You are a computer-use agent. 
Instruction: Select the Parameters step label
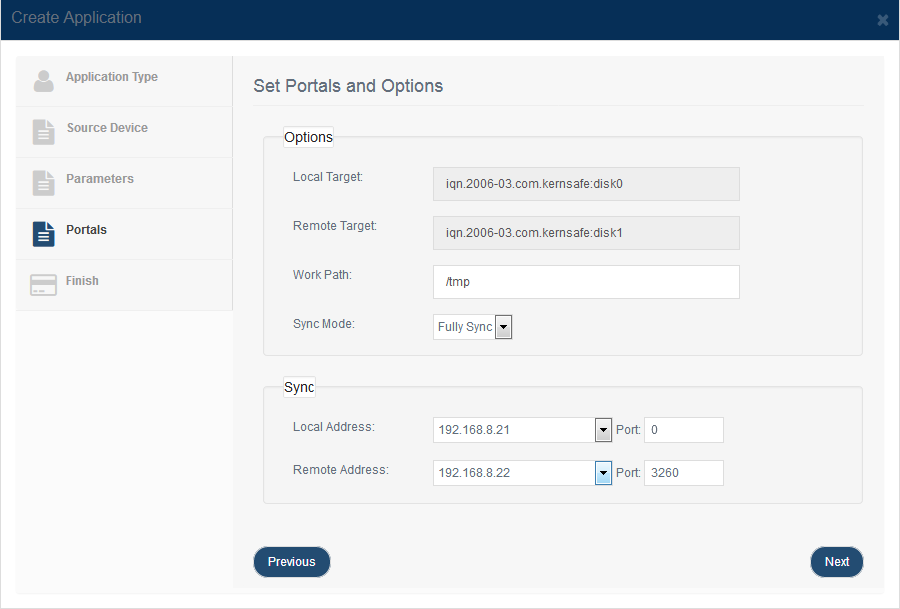pyautogui.click(x=100, y=179)
